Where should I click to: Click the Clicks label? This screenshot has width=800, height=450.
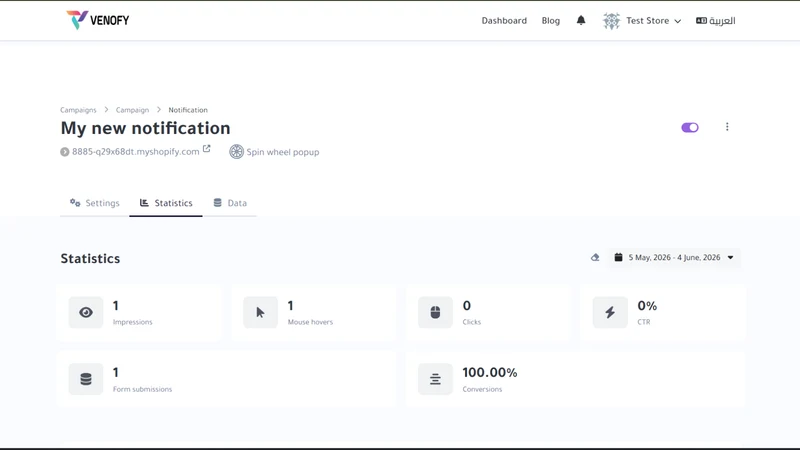(471, 322)
